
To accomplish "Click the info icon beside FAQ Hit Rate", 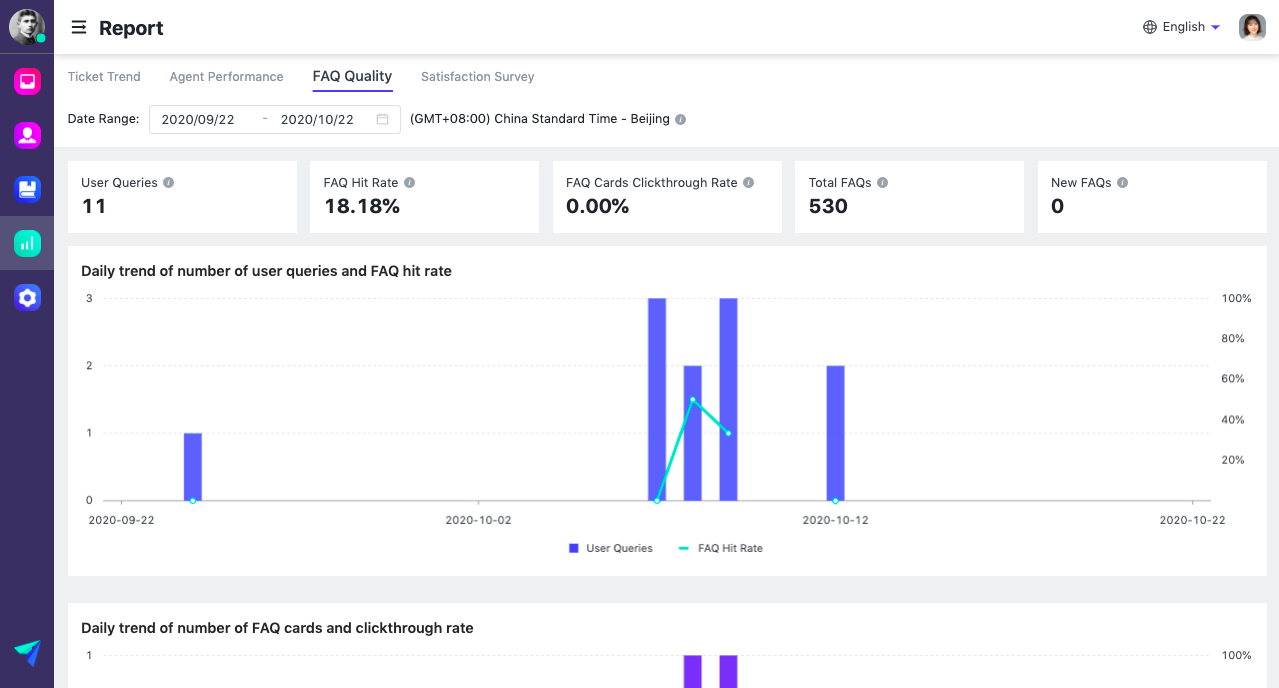I will [410, 183].
